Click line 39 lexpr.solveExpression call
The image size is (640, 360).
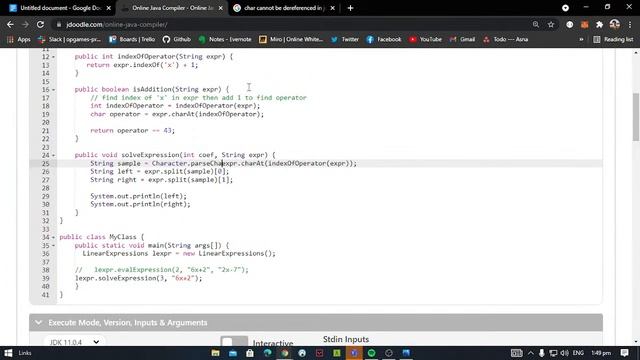click(138, 278)
